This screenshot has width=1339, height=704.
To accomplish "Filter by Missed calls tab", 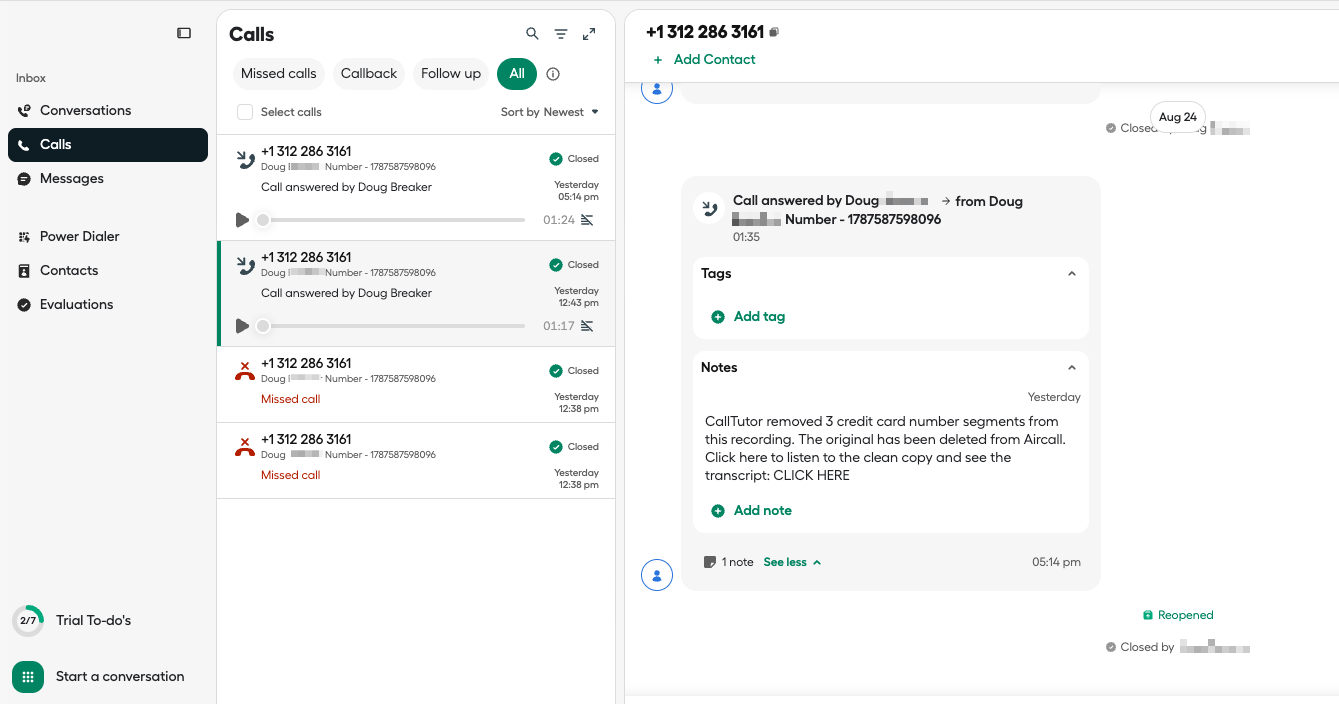I will click(279, 74).
